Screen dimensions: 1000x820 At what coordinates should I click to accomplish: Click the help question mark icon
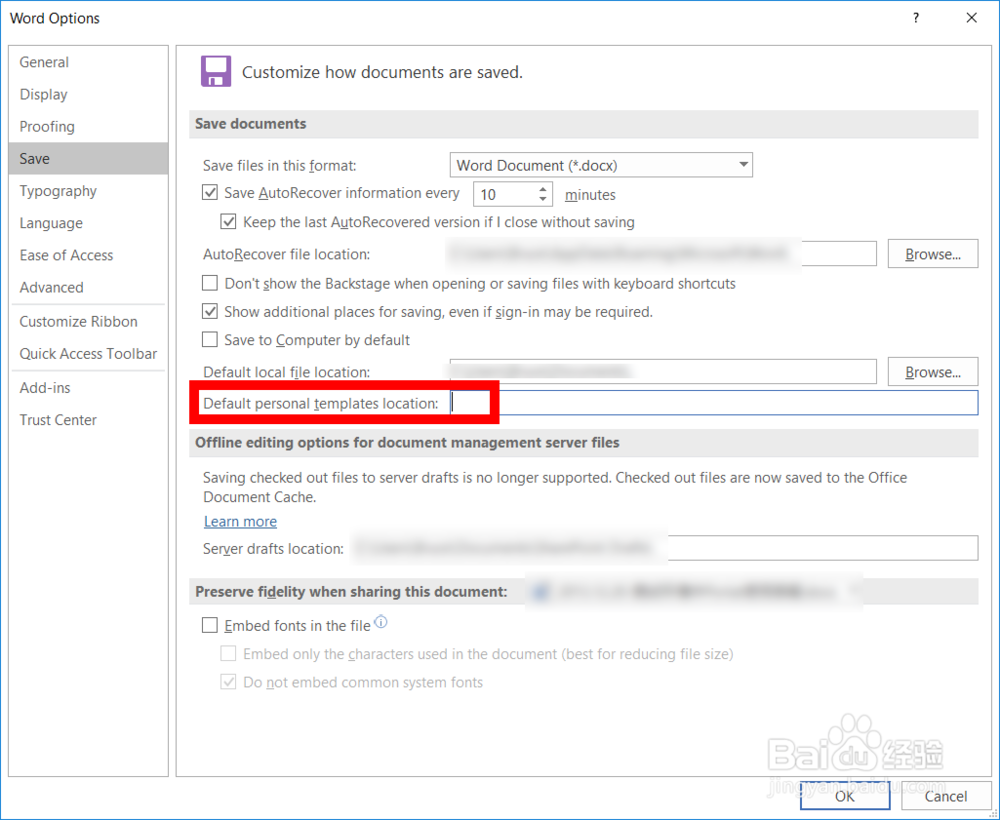916,18
